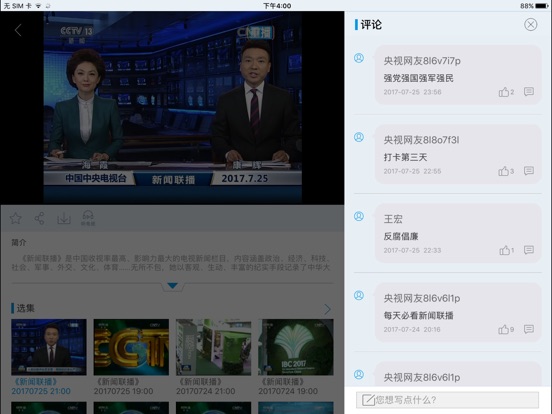Tap the battery indicator in the status bar
Screen dimensions: 552x414
point(541,6)
